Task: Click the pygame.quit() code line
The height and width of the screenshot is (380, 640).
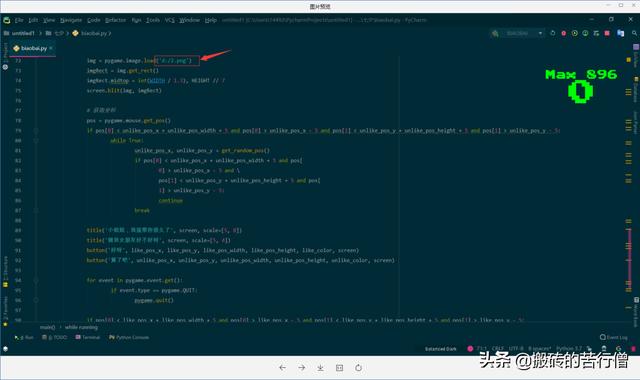Action: point(154,300)
